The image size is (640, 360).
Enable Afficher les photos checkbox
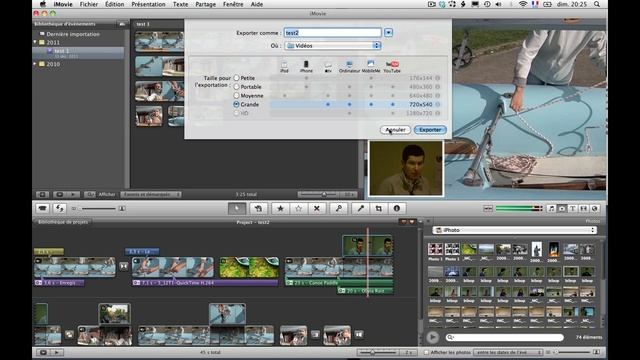[x=427, y=352]
